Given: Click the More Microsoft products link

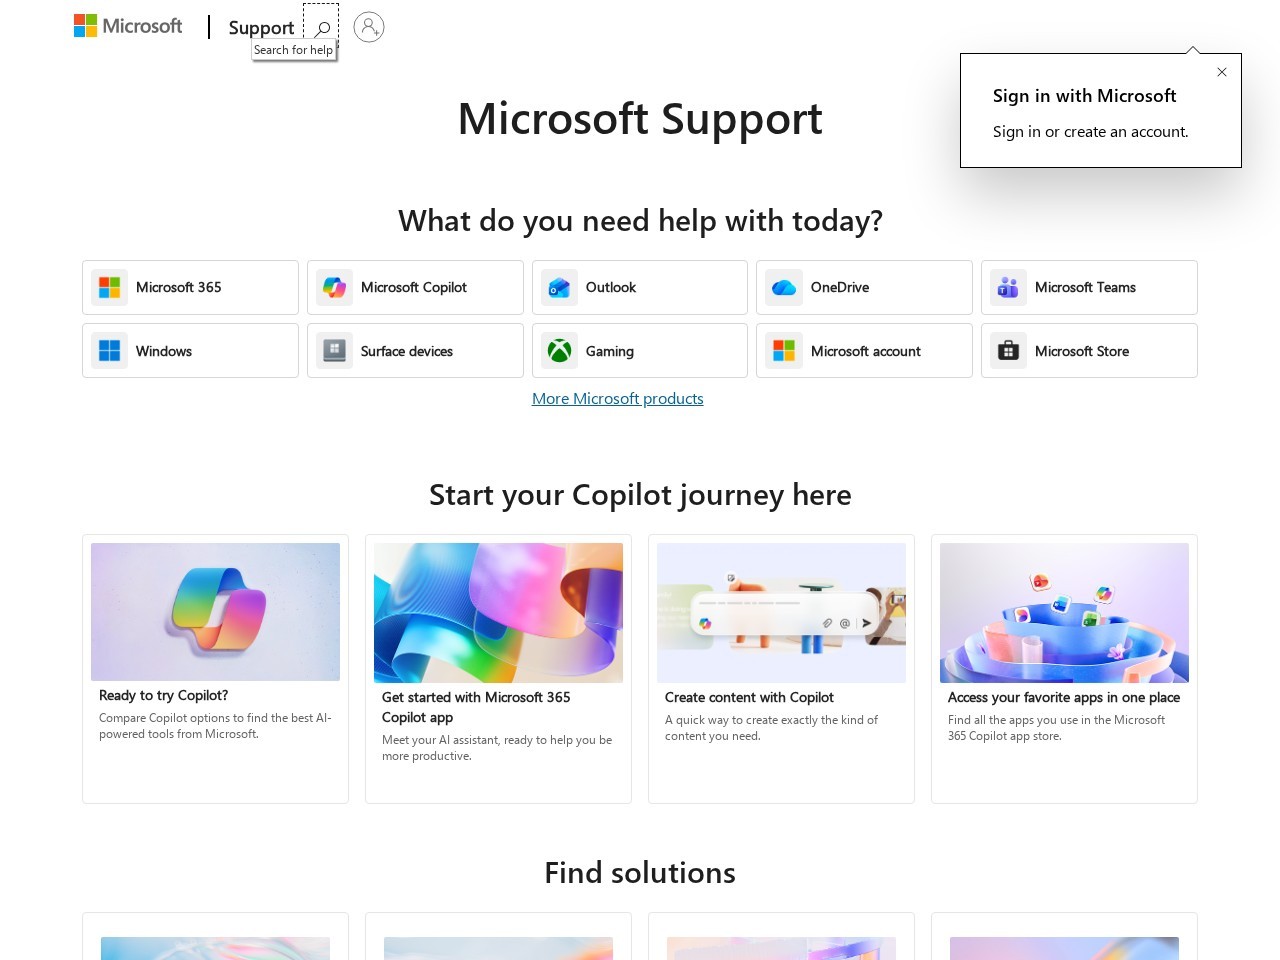Looking at the screenshot, I should coord(618,398).
